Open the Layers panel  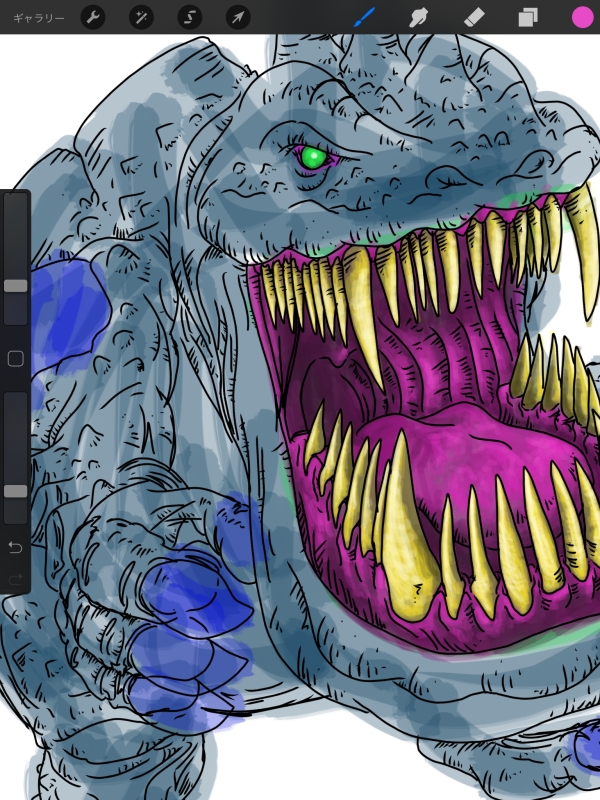point(528,17)
